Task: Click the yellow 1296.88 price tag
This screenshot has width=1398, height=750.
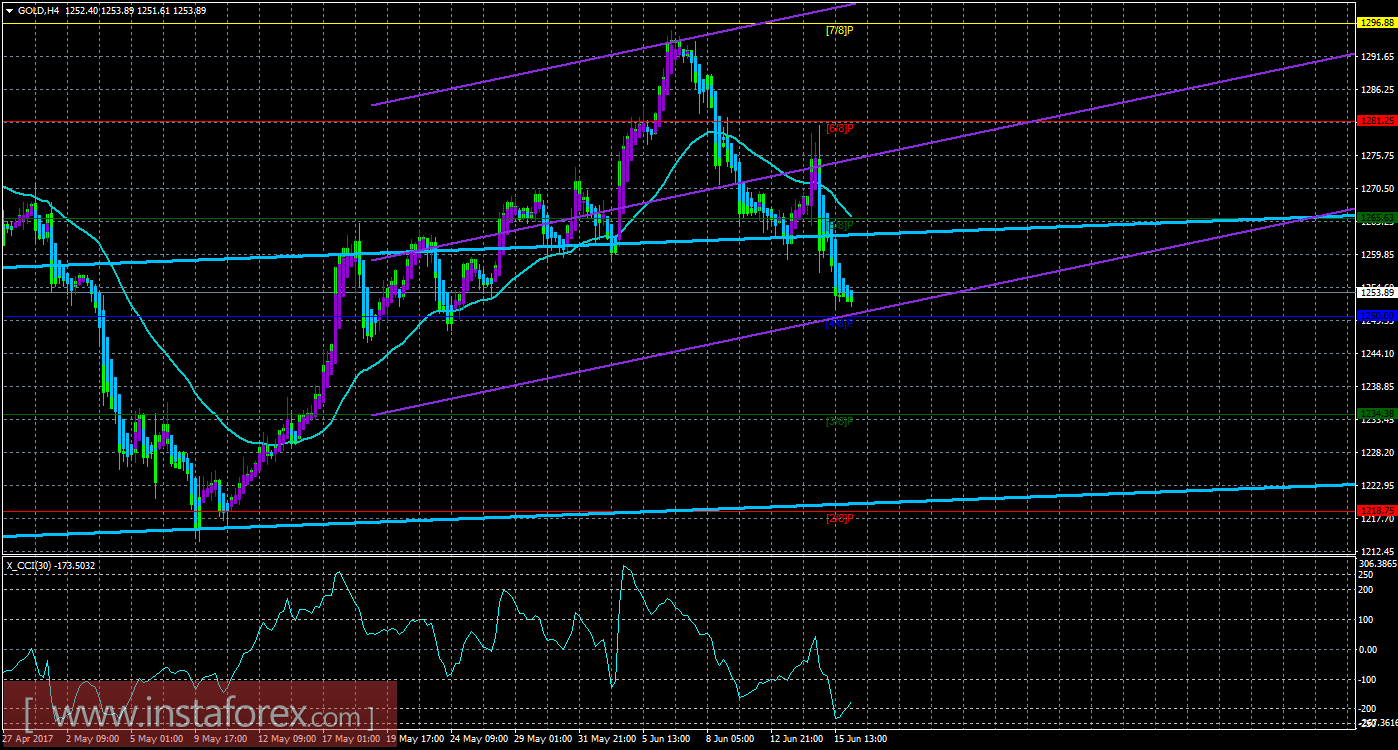Action: pyautogui.click(x=1377, y=23)
